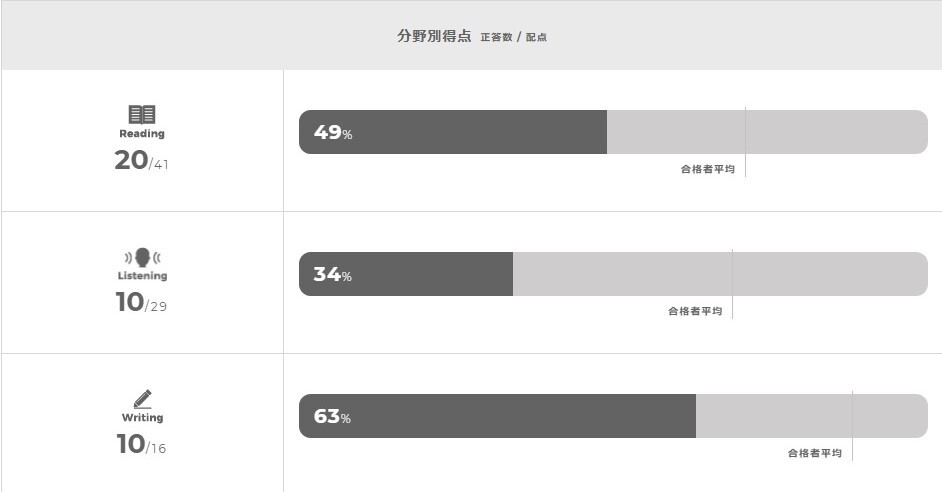Click the dark 34% Listening progress bar
The height and width of the screenshot is (492, 942).
406,274
